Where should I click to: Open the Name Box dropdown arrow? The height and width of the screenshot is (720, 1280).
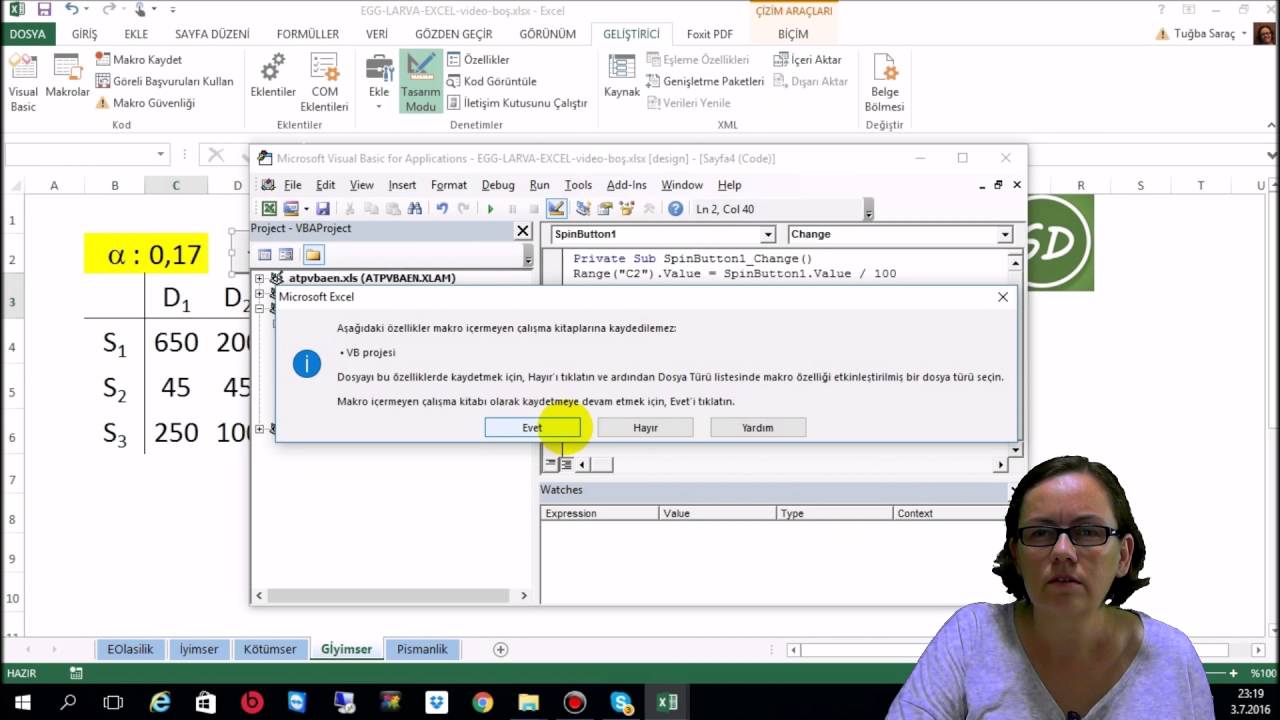pyautogui.click(x=160, y=154)
